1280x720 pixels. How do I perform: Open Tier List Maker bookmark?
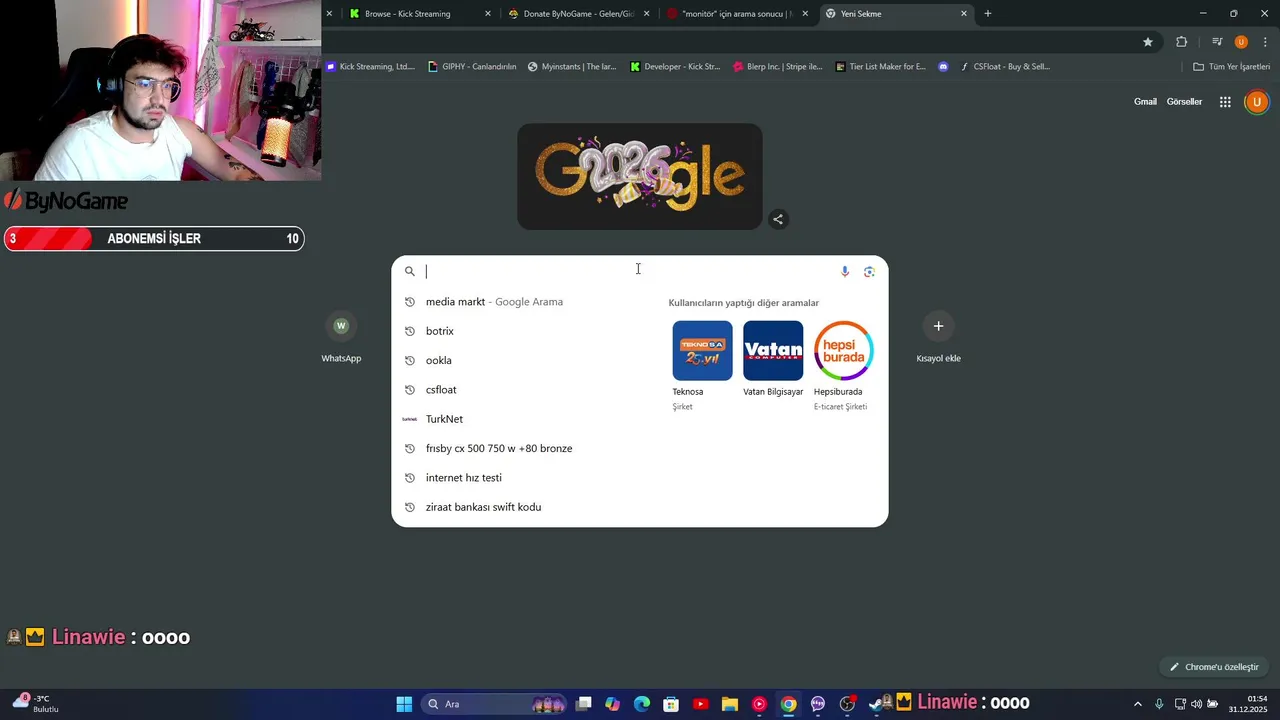(x=880, y=67)
